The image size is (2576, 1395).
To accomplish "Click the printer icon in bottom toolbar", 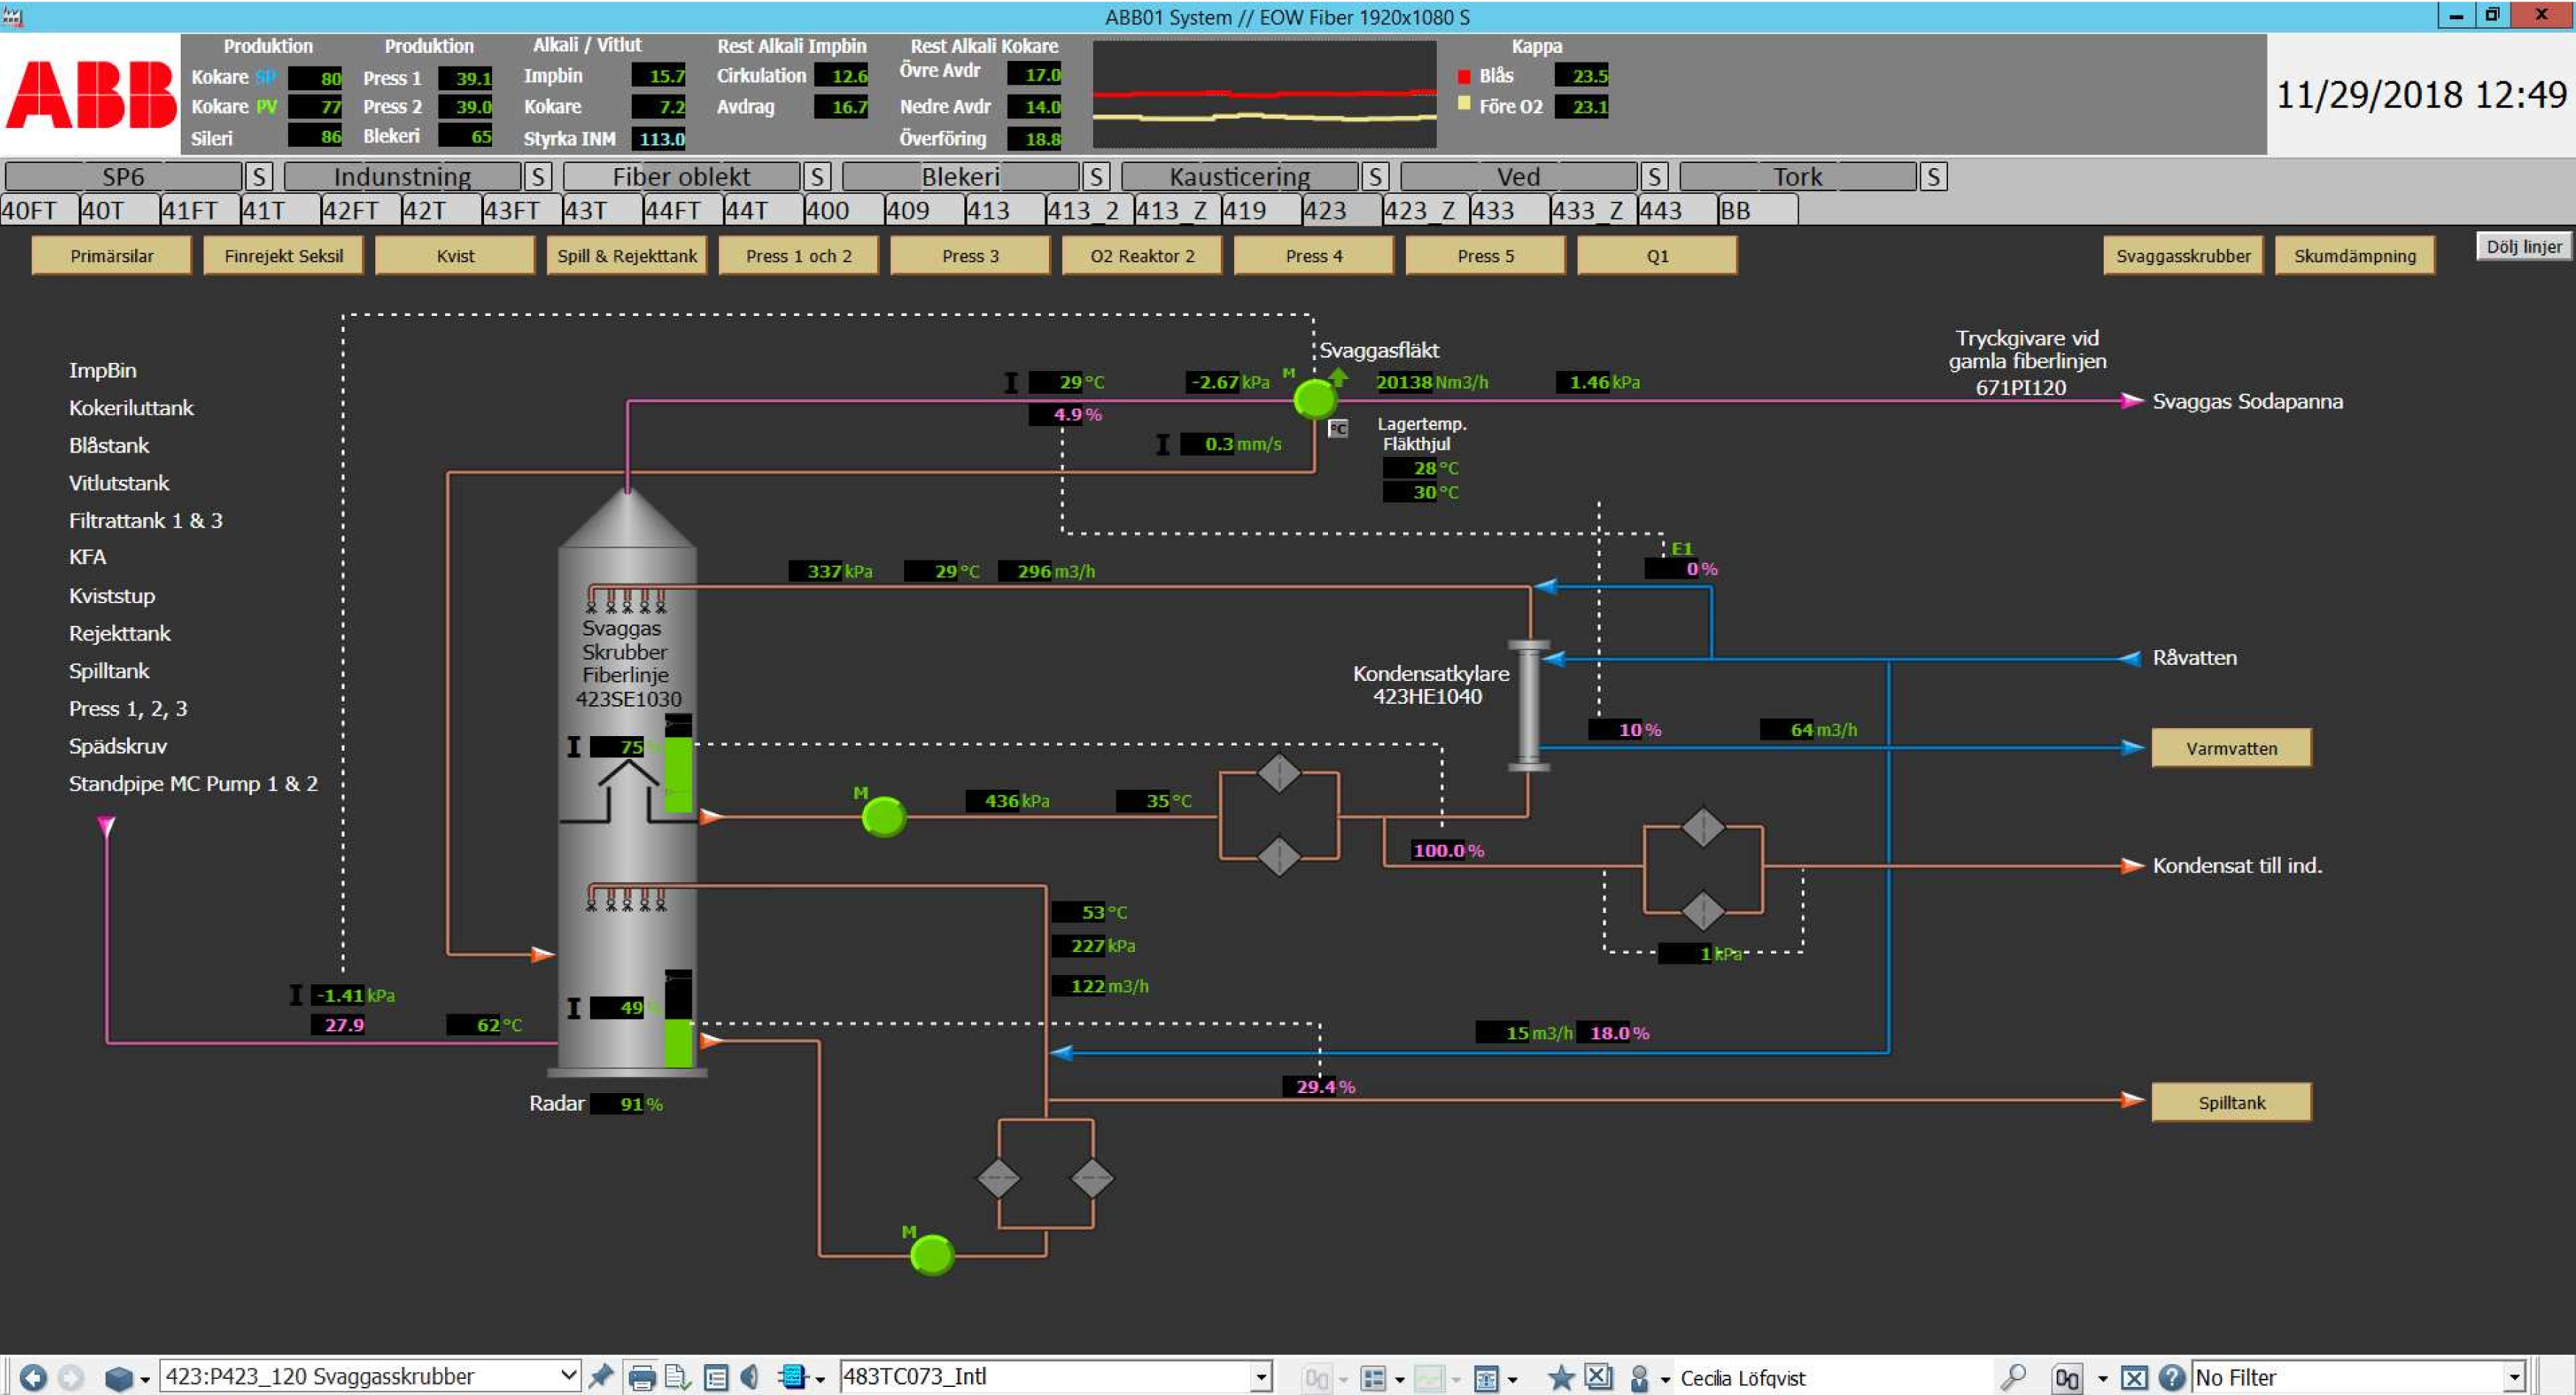I will click(x=642, y=1378).
